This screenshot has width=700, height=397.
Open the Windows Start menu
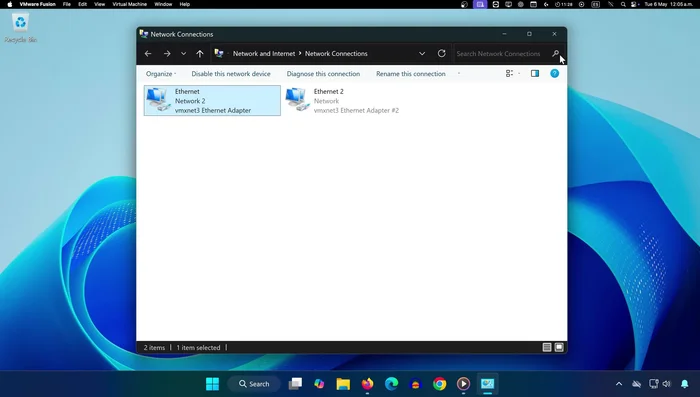point(212,384)
